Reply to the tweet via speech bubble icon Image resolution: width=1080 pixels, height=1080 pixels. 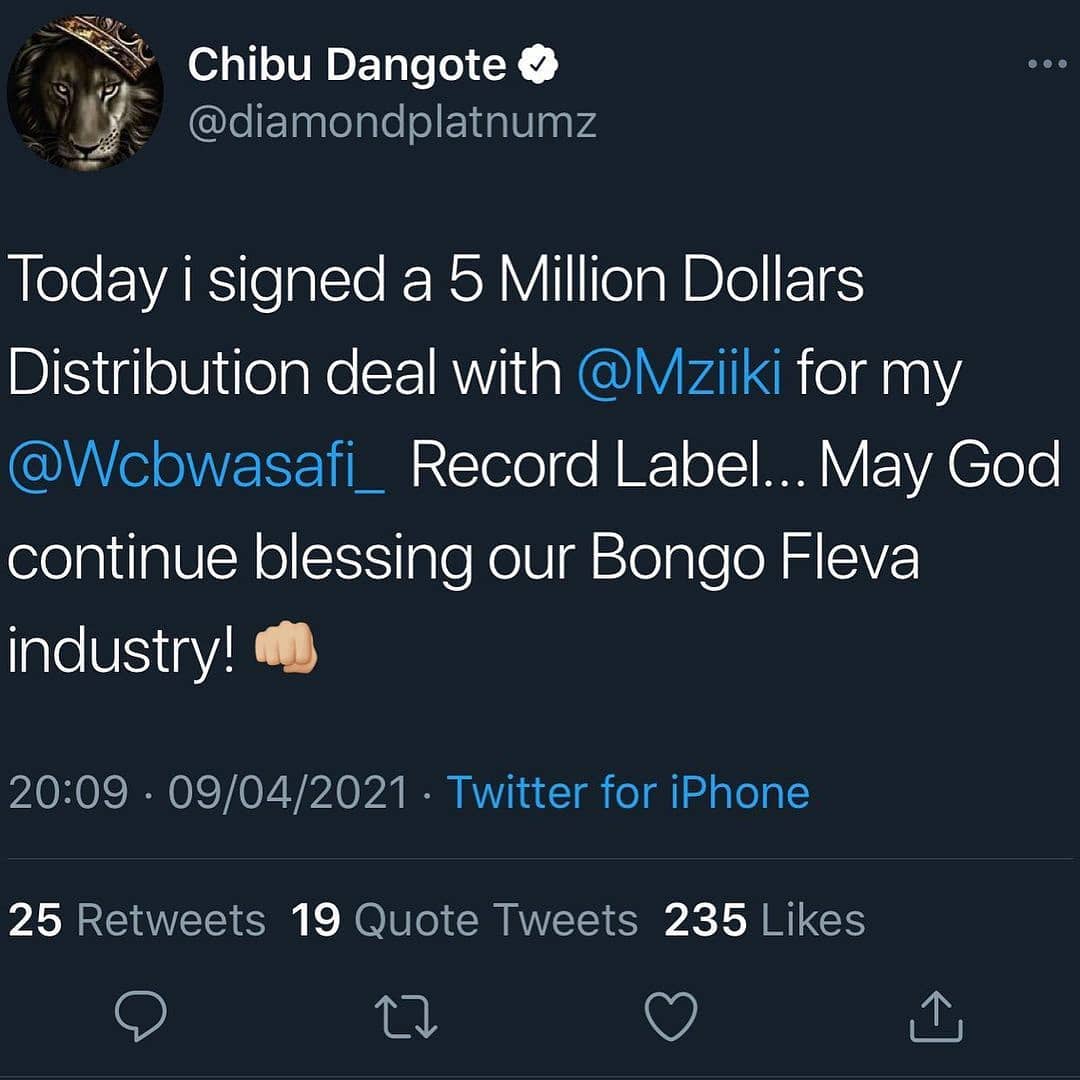click(x=140, y=1018)
